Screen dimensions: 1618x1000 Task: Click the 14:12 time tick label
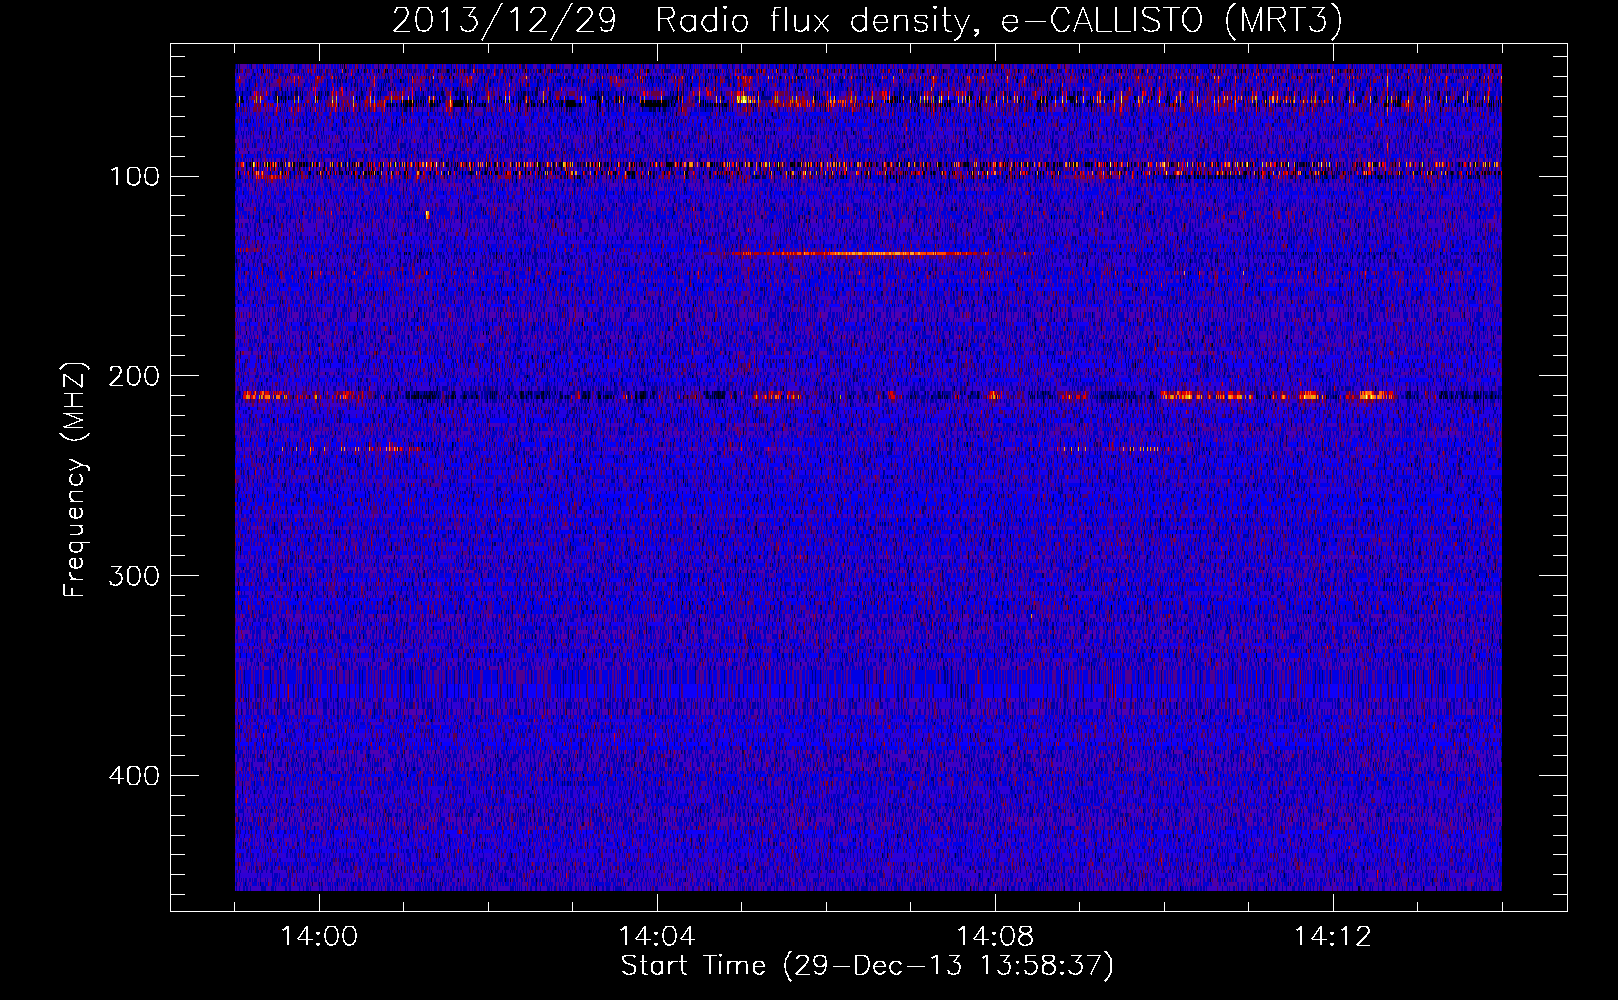click(x=1333, y=937)
